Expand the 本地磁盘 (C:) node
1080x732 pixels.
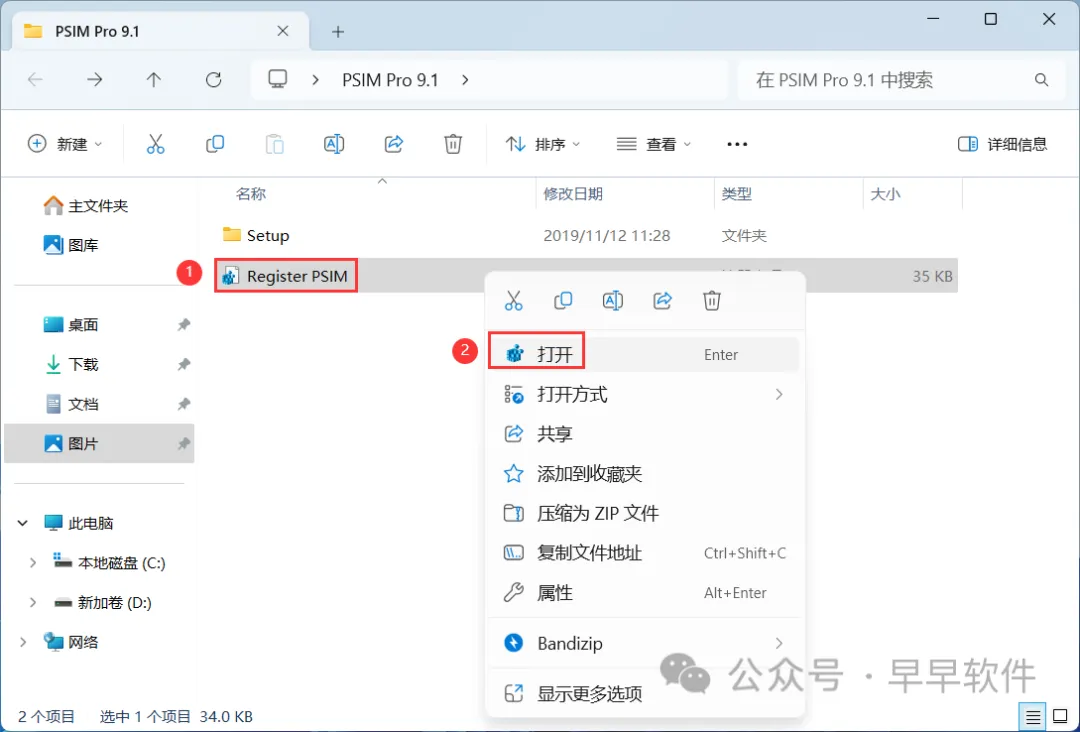32,563
